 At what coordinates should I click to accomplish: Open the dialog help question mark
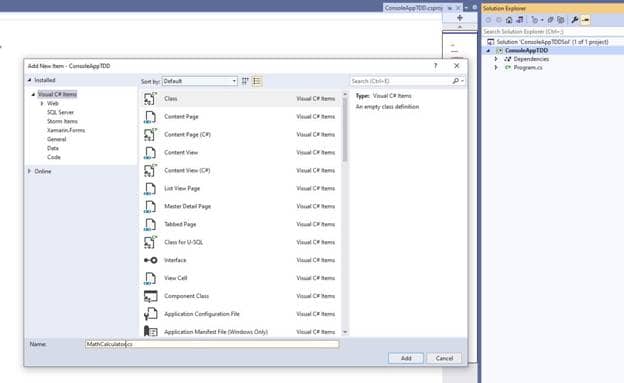[435, 66]
